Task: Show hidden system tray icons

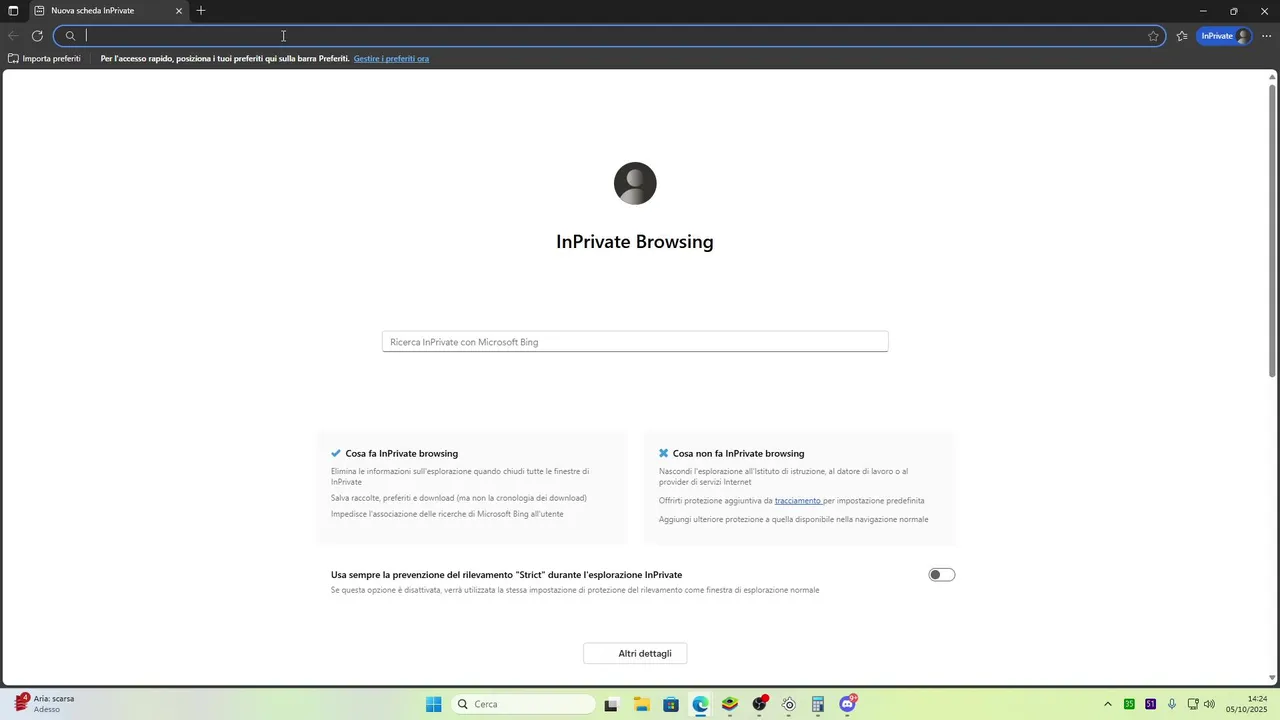Action: pyautogui.click(x=1107, y=705)
